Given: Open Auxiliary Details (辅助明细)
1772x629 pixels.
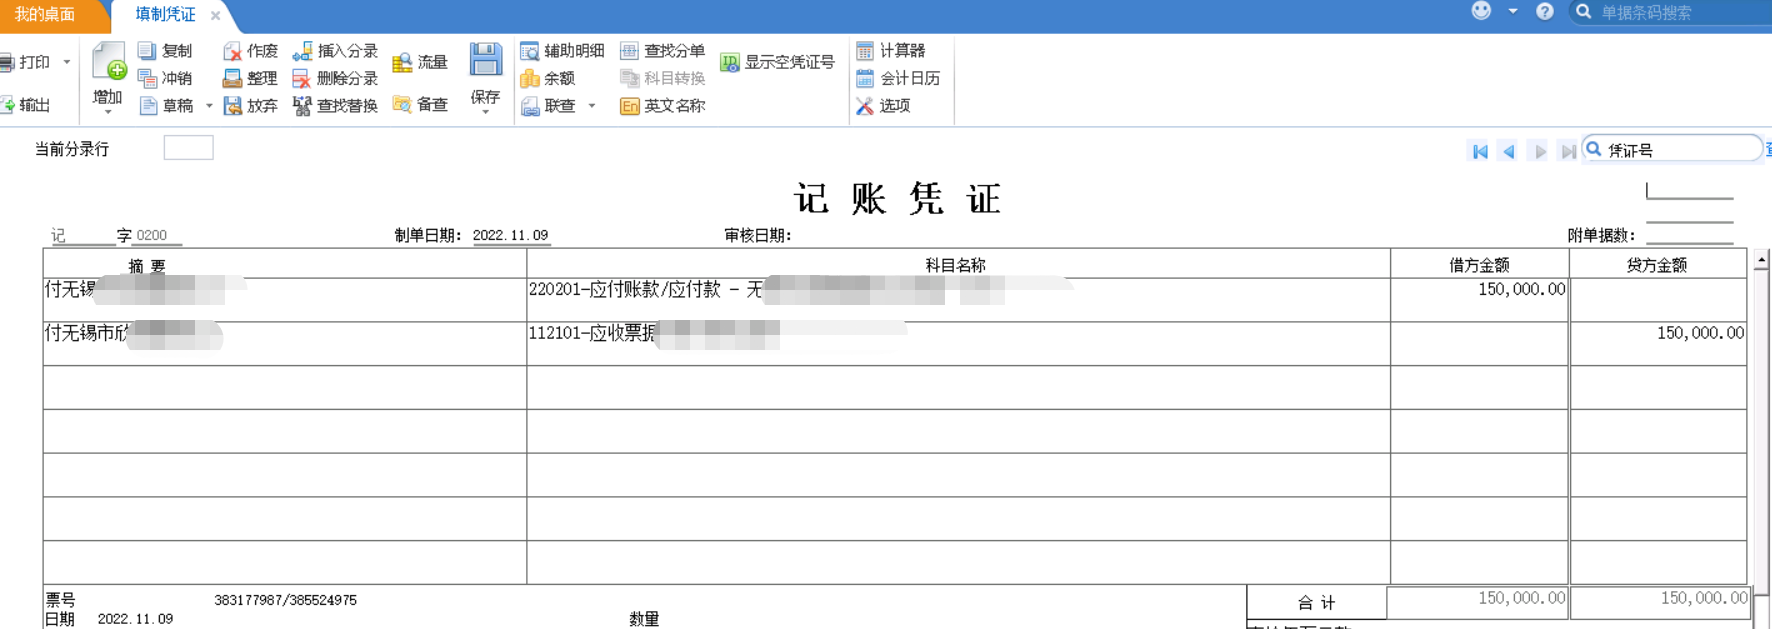Looking at the screenshot, I should pos(530,50).
